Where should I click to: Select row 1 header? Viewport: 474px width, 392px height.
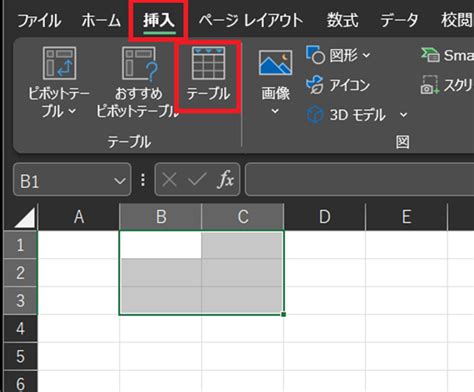(20, 245)
